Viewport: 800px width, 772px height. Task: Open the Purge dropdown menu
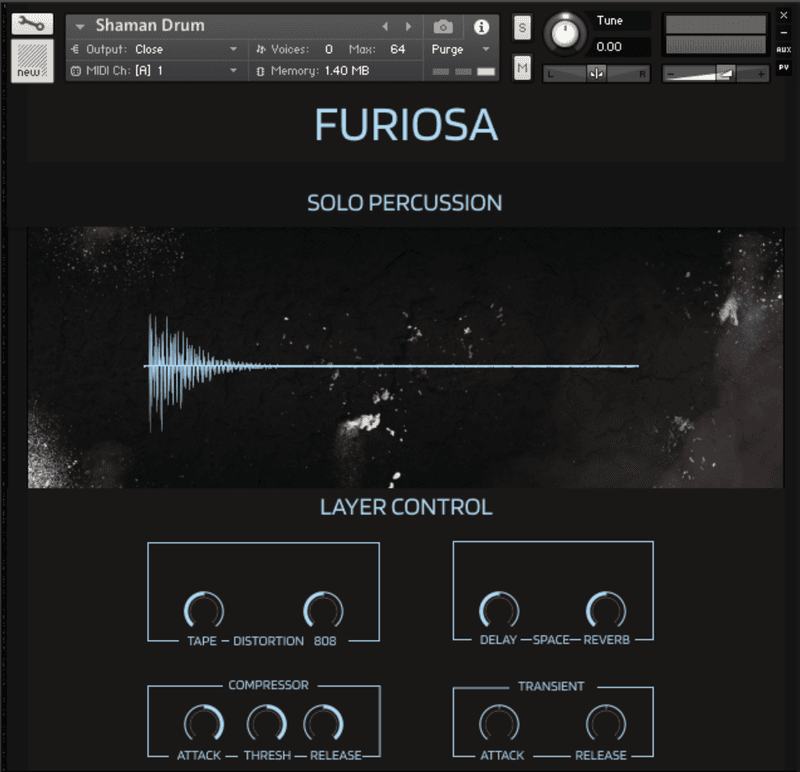[x=461, y=49]
